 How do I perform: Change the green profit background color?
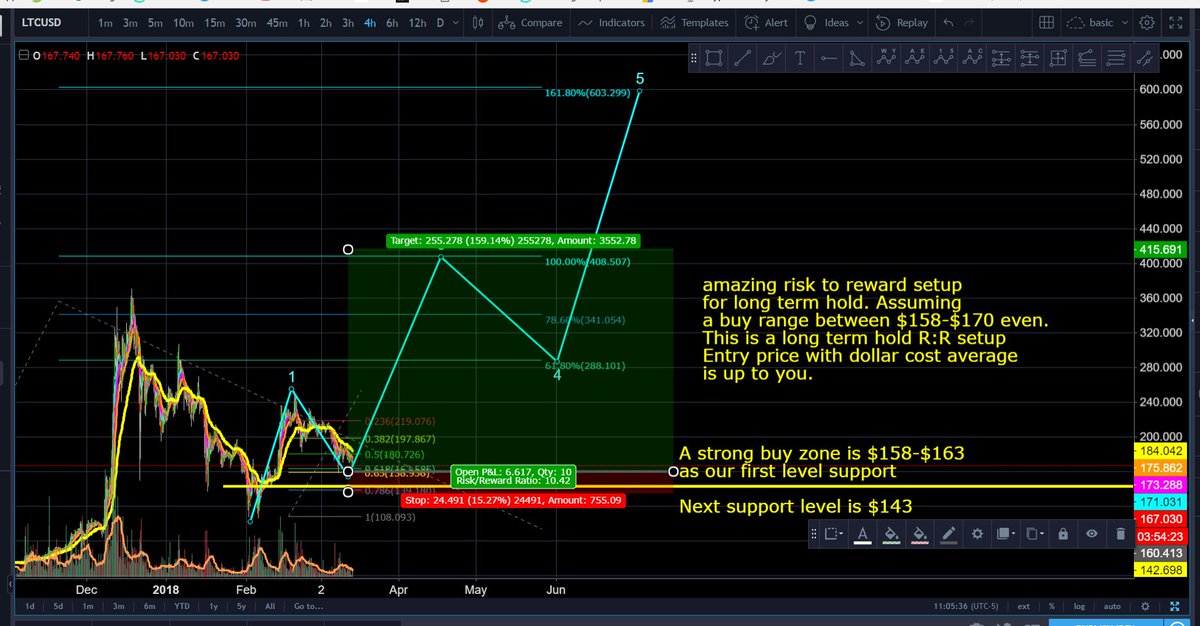point(890,534)
